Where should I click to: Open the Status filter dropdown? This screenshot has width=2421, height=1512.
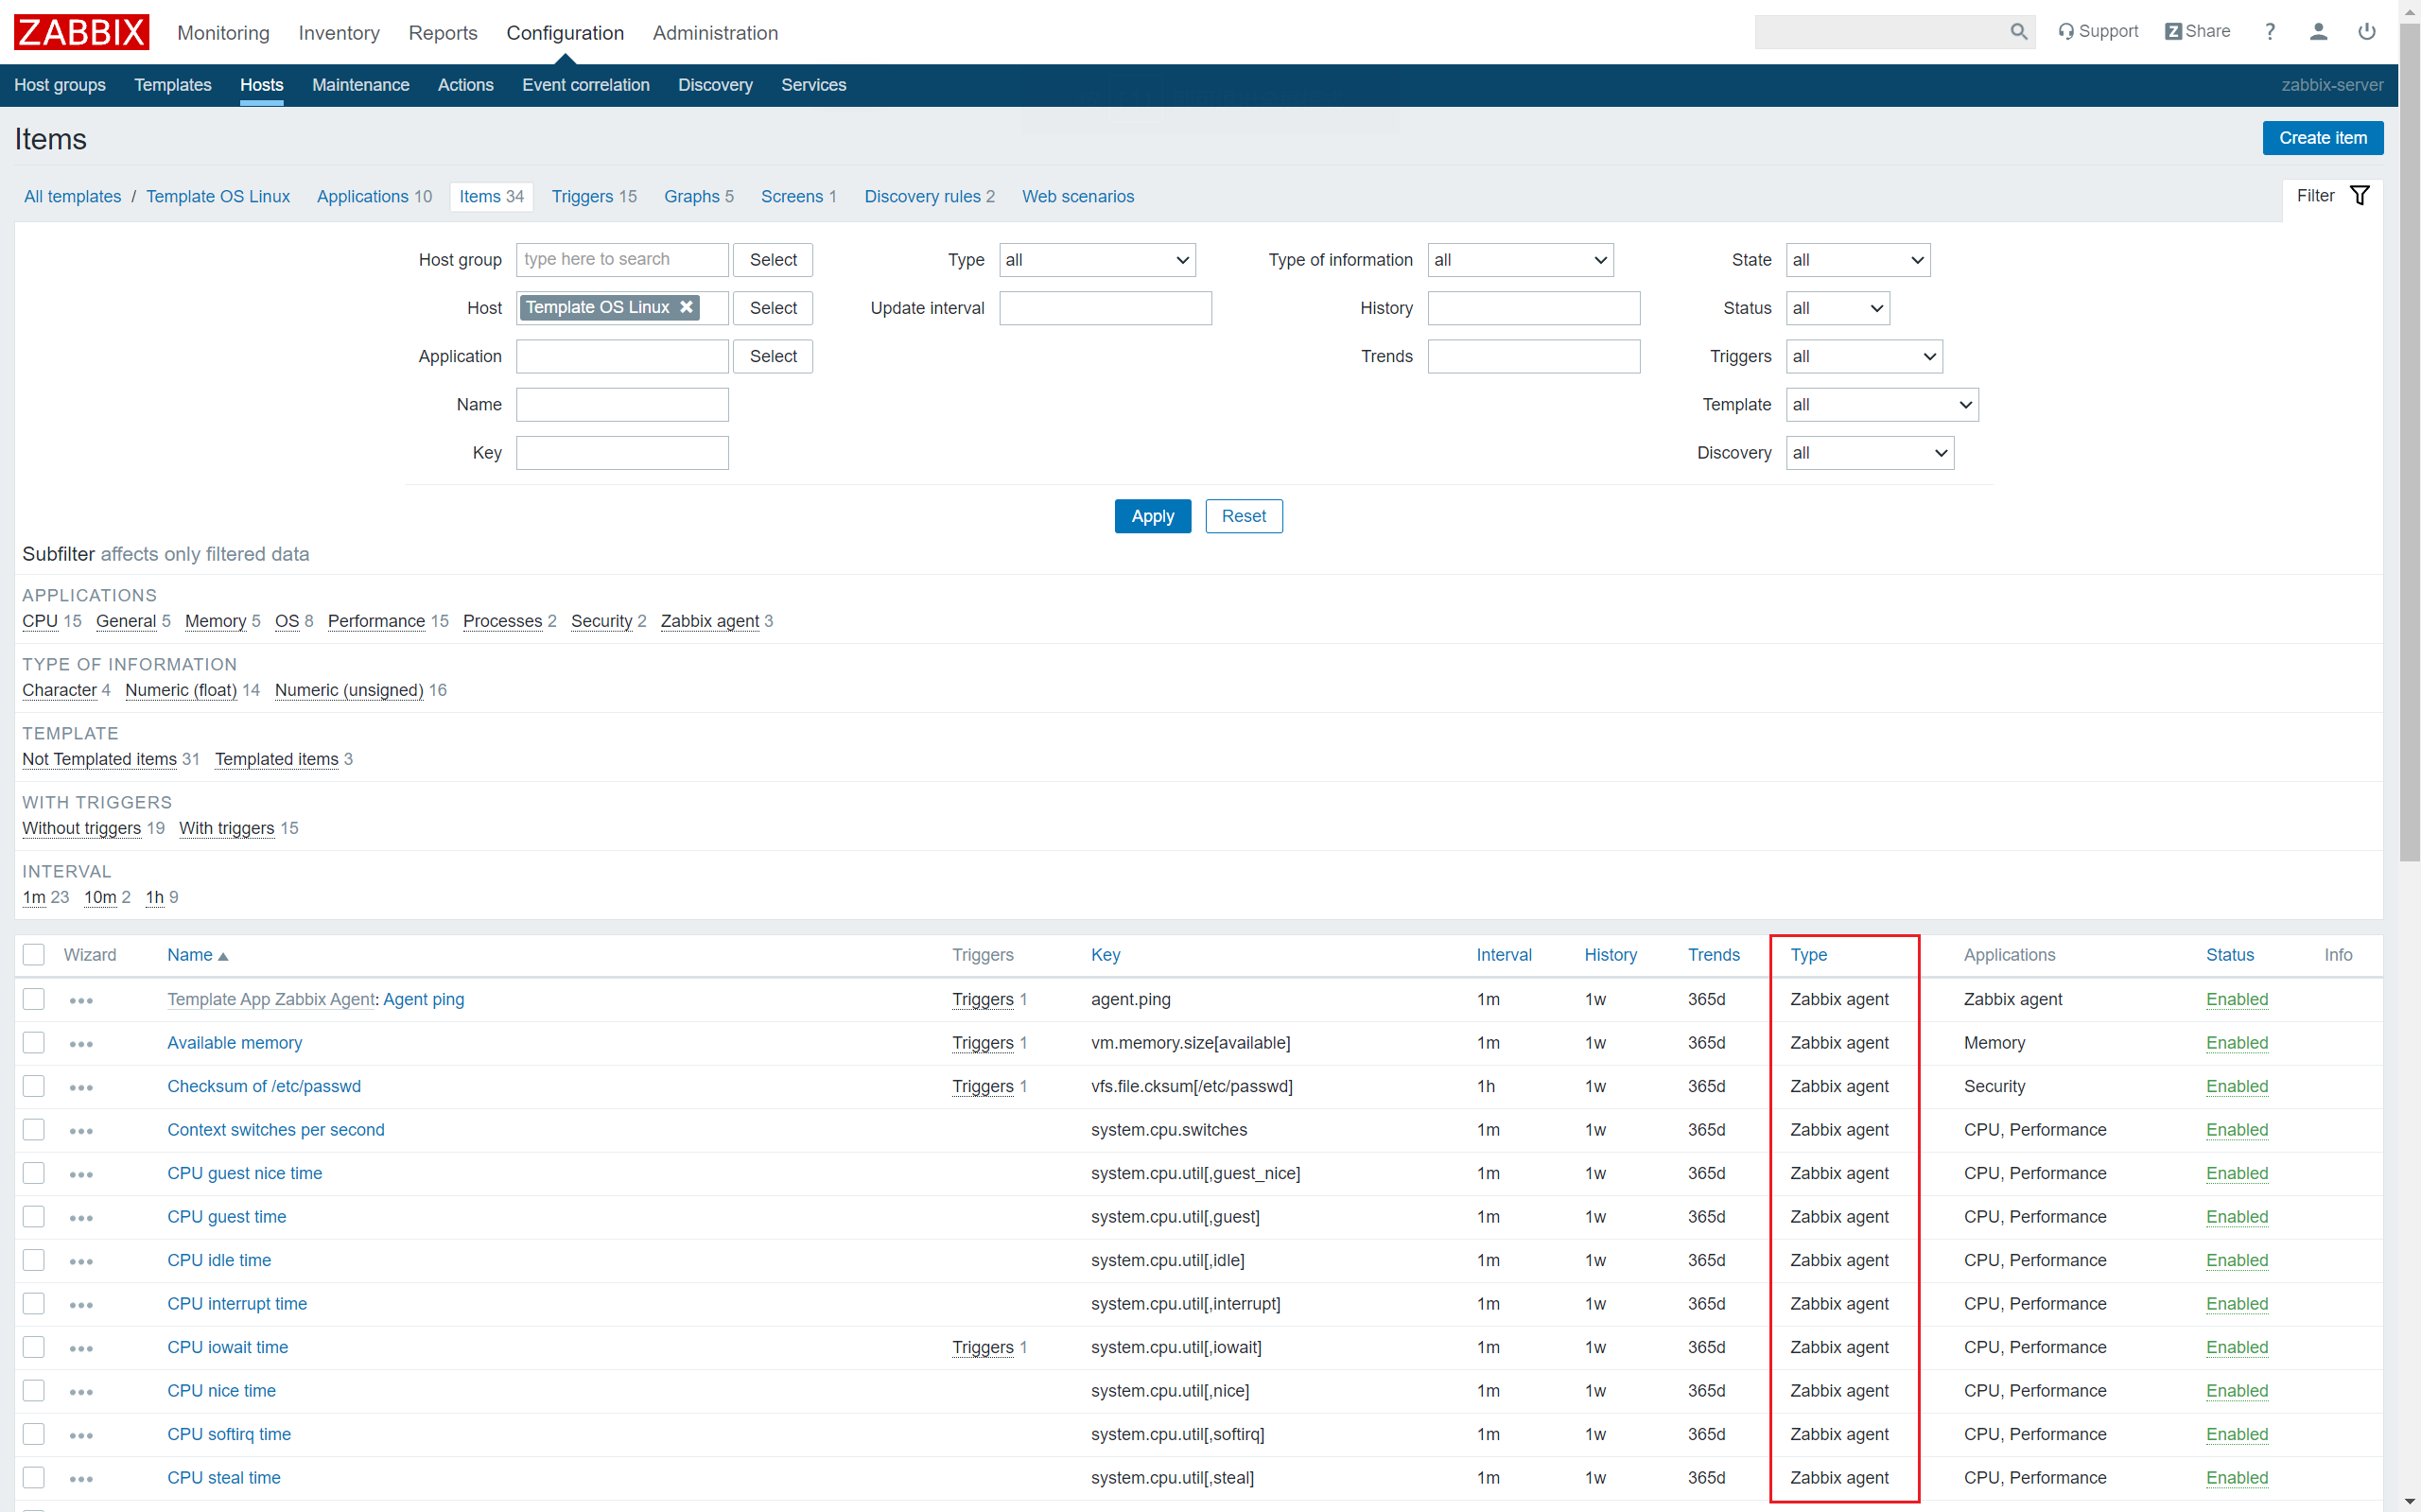click(1837, 308)
